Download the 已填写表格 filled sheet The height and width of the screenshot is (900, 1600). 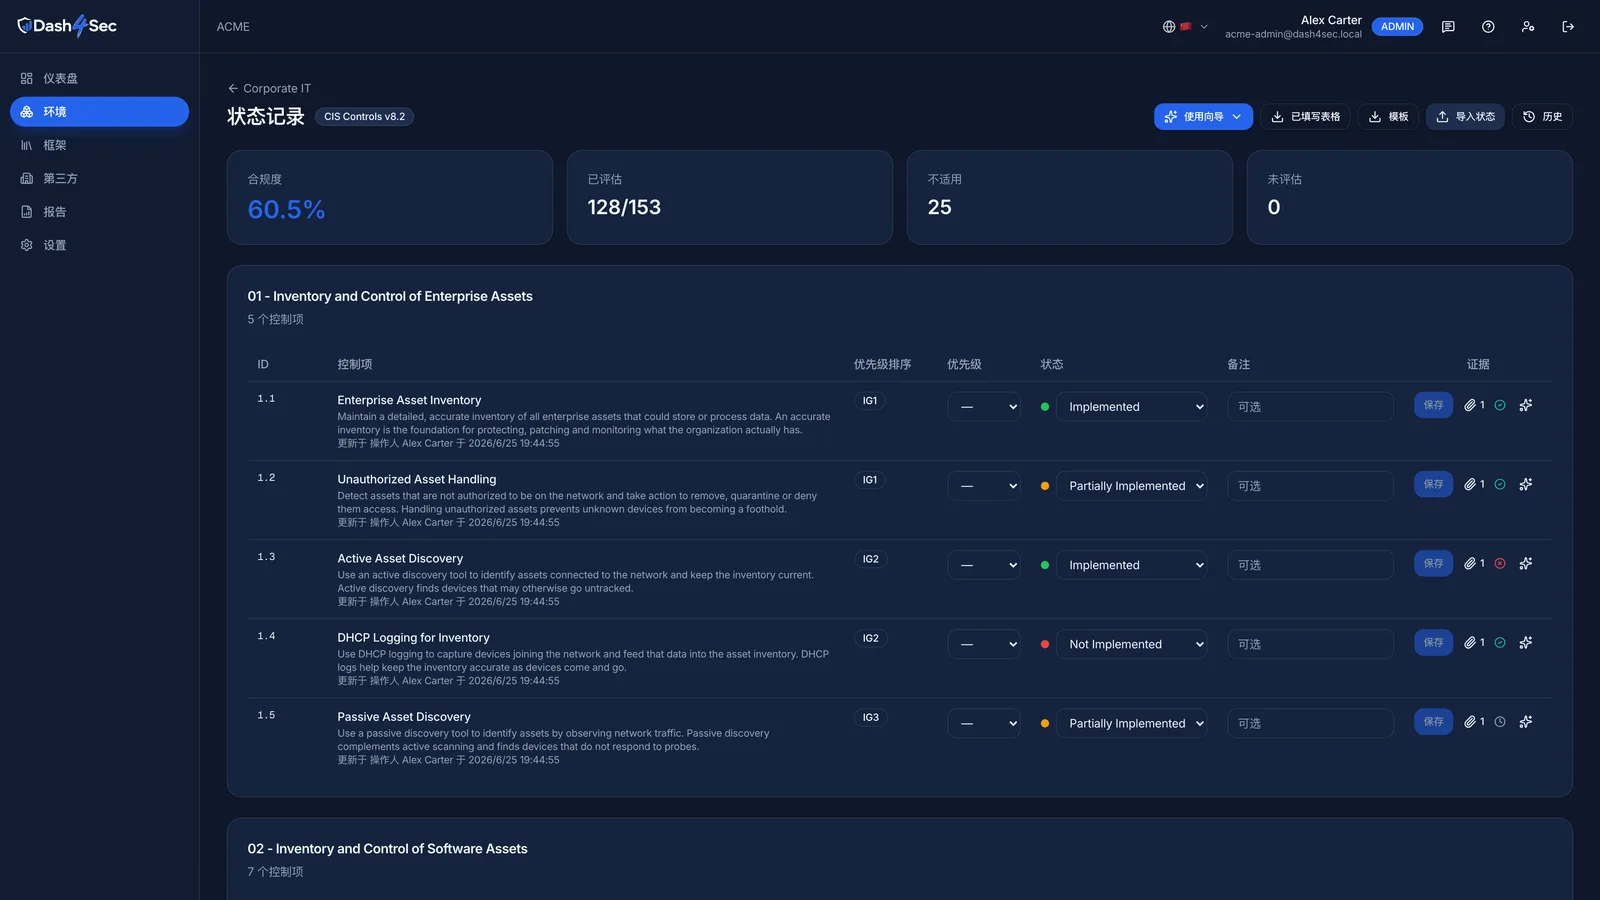[x=1305, y=117]
